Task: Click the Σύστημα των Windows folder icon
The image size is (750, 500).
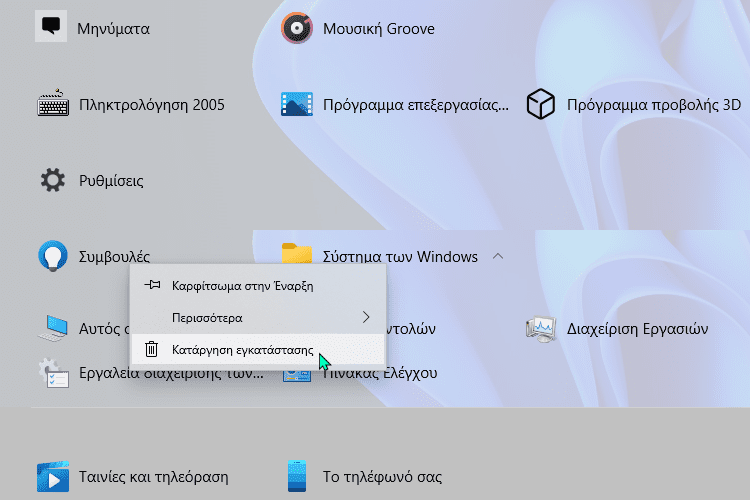Action: (x=297, y=253)
